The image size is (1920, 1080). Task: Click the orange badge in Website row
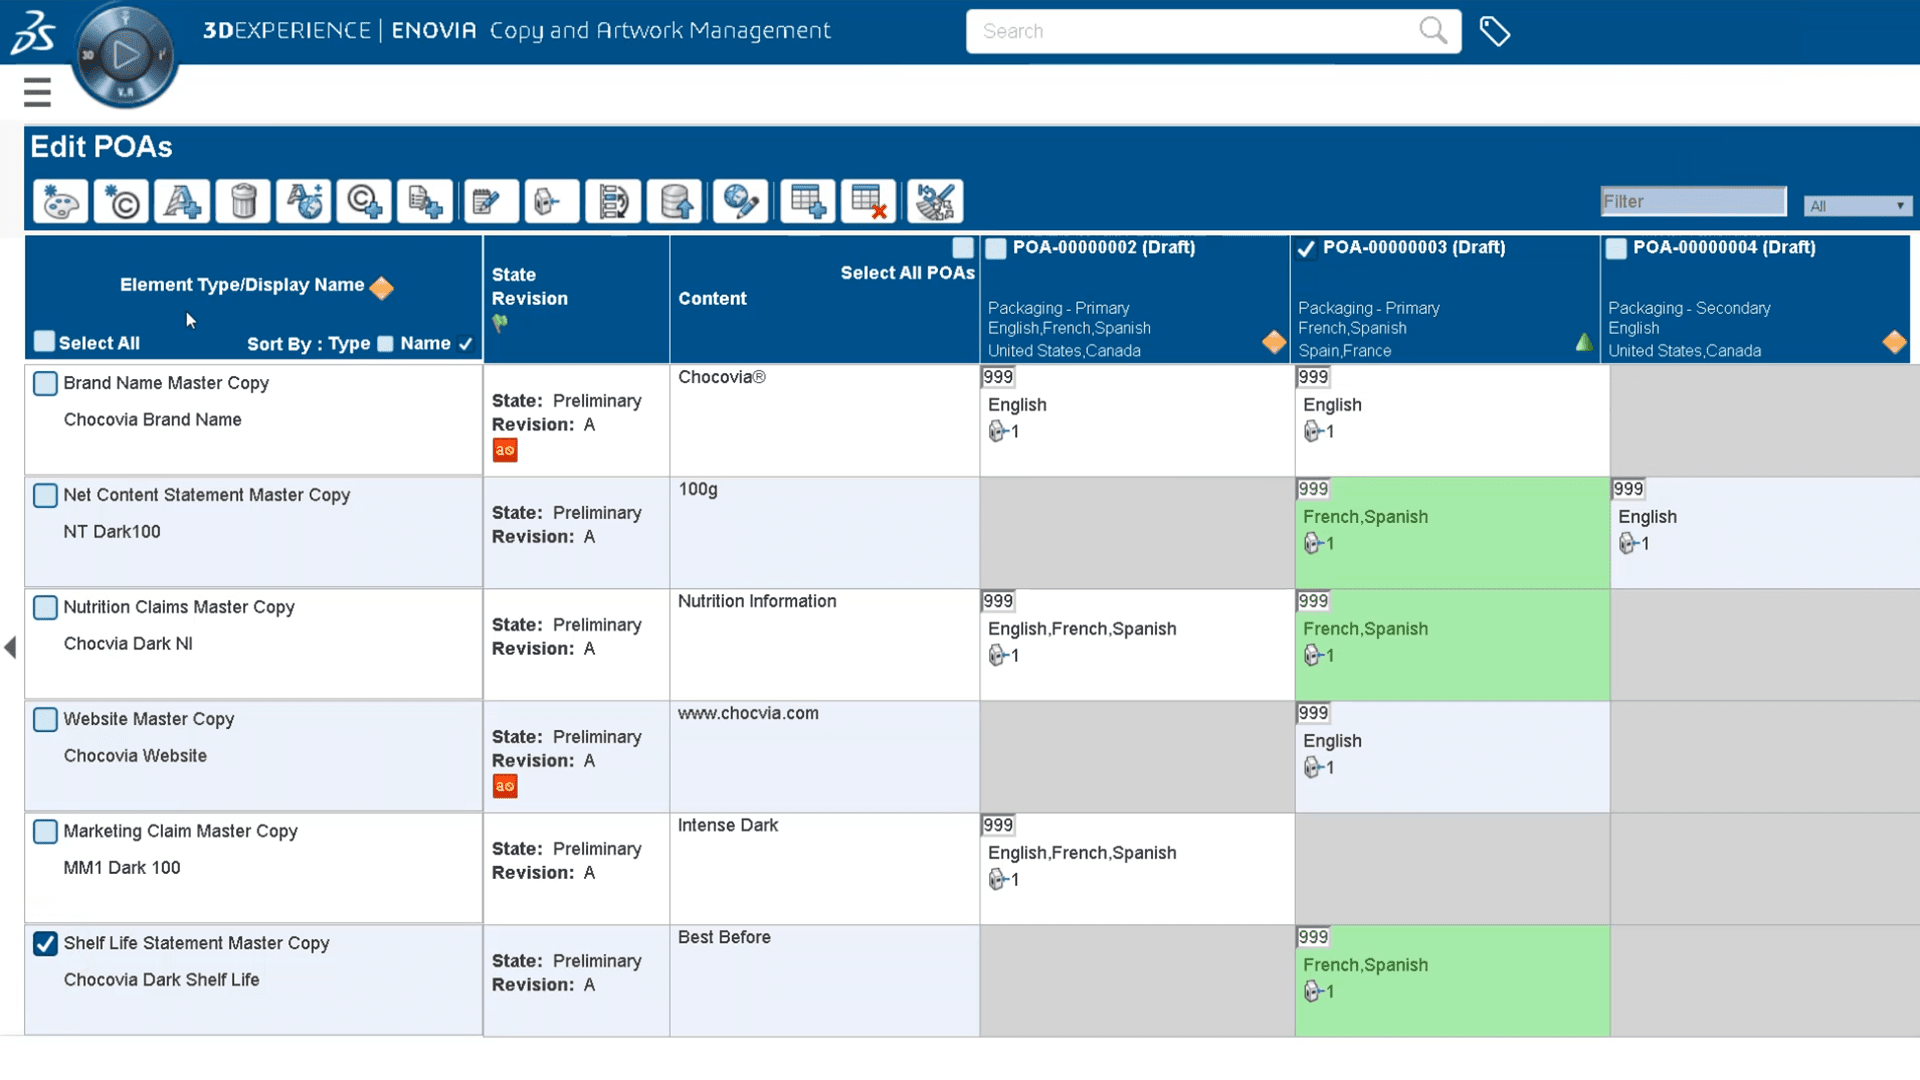click(505, 786)
